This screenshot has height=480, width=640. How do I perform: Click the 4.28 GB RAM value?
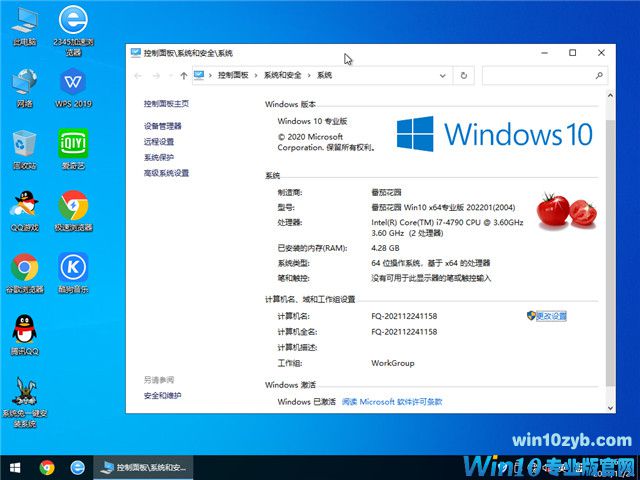coord(385,248)
